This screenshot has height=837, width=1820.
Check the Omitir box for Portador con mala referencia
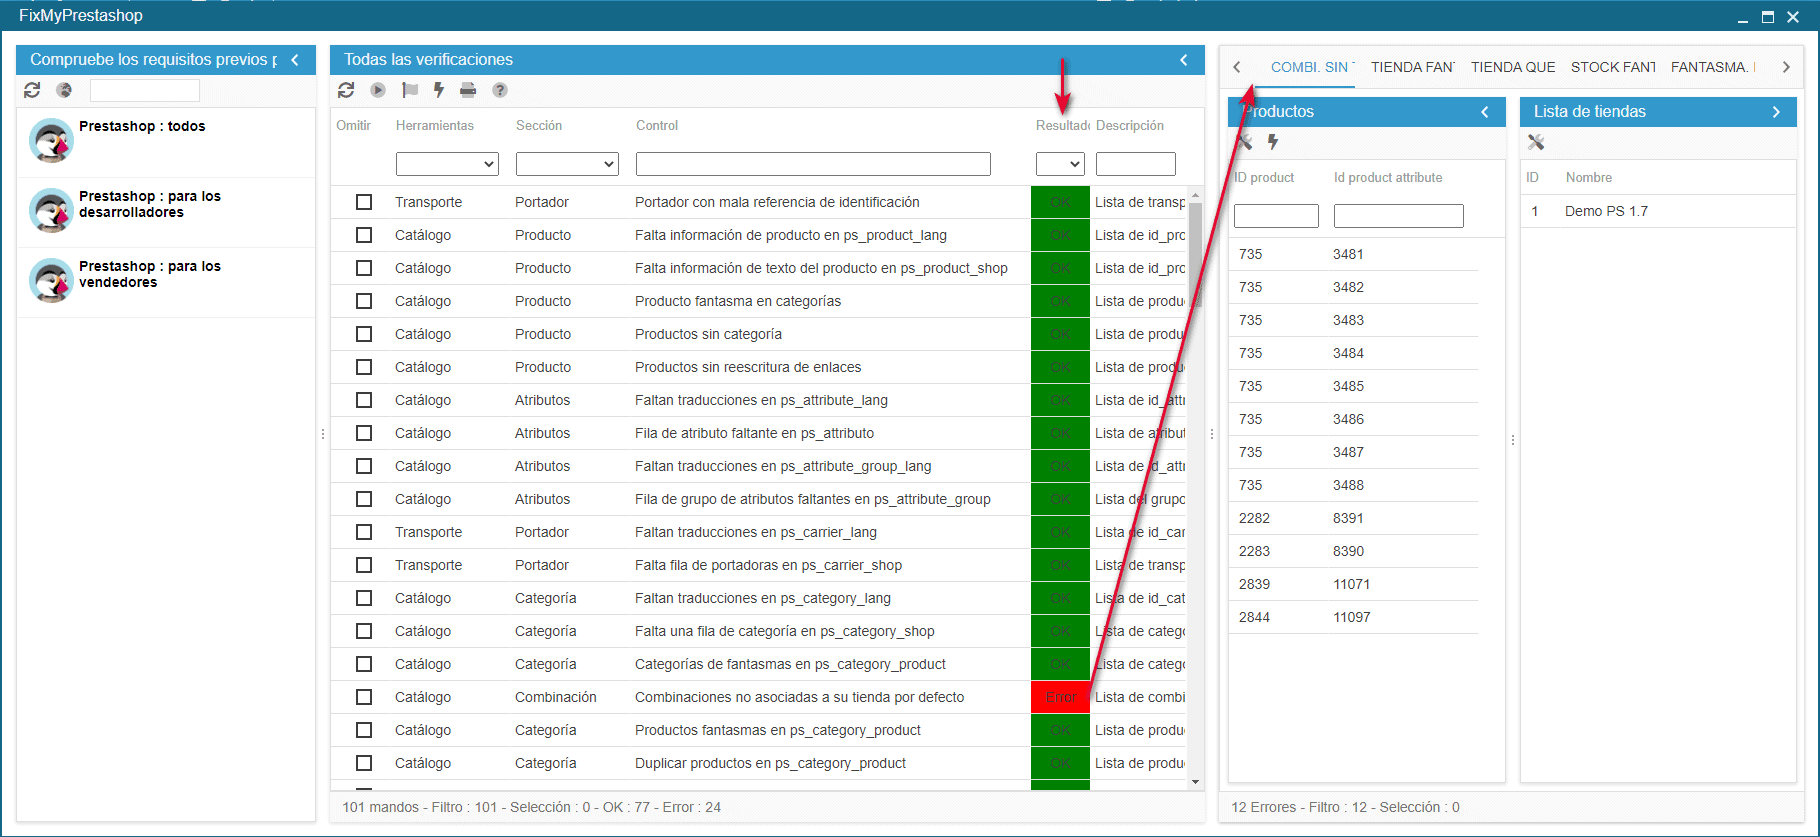364,202
